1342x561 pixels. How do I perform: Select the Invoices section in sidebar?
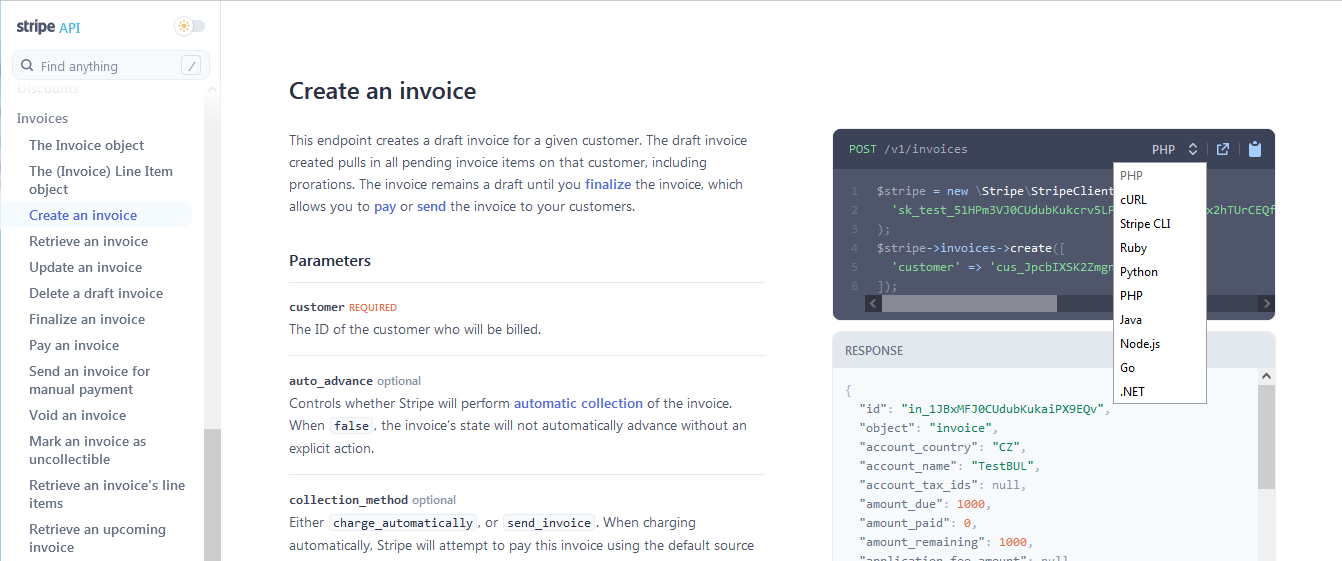point(42,118)
